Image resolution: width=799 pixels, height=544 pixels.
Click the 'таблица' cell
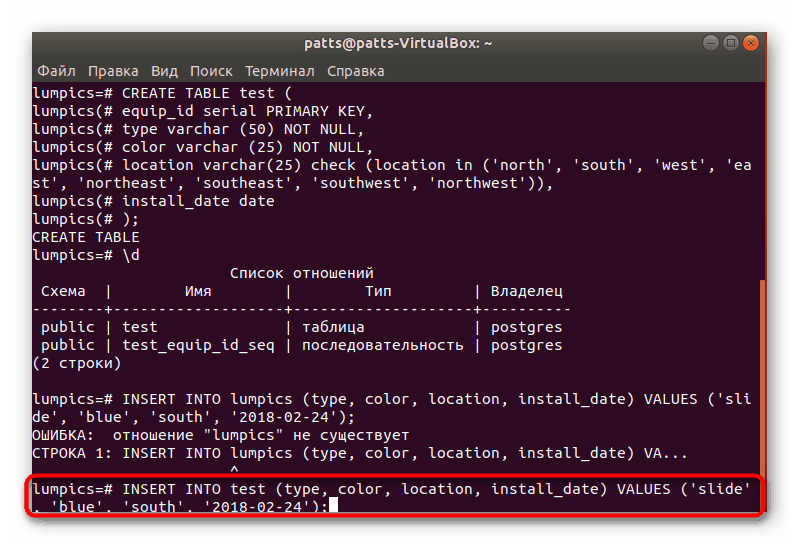333,327
